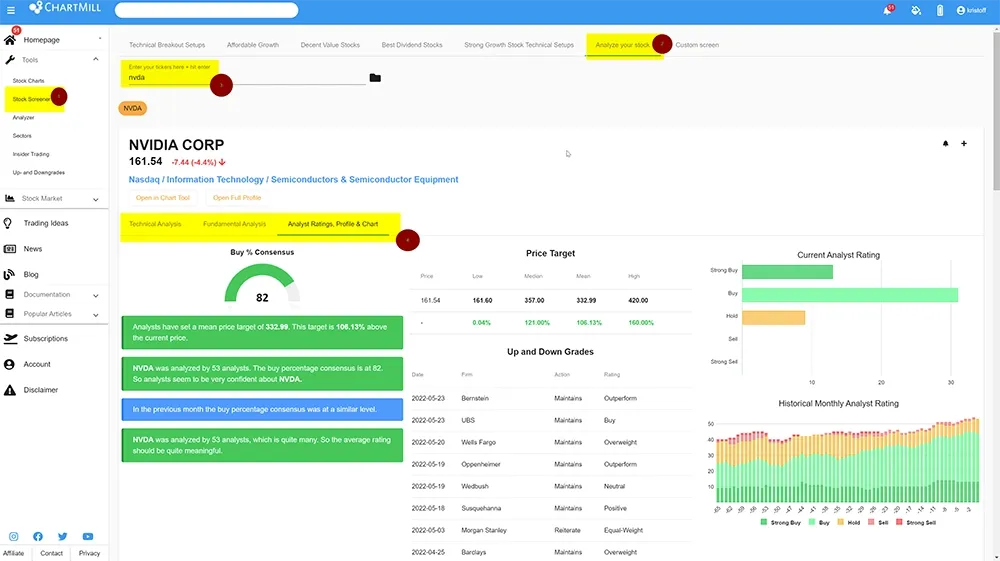Click the Homepage house icon
1000x561 pixels.
(x=10, y=40)
